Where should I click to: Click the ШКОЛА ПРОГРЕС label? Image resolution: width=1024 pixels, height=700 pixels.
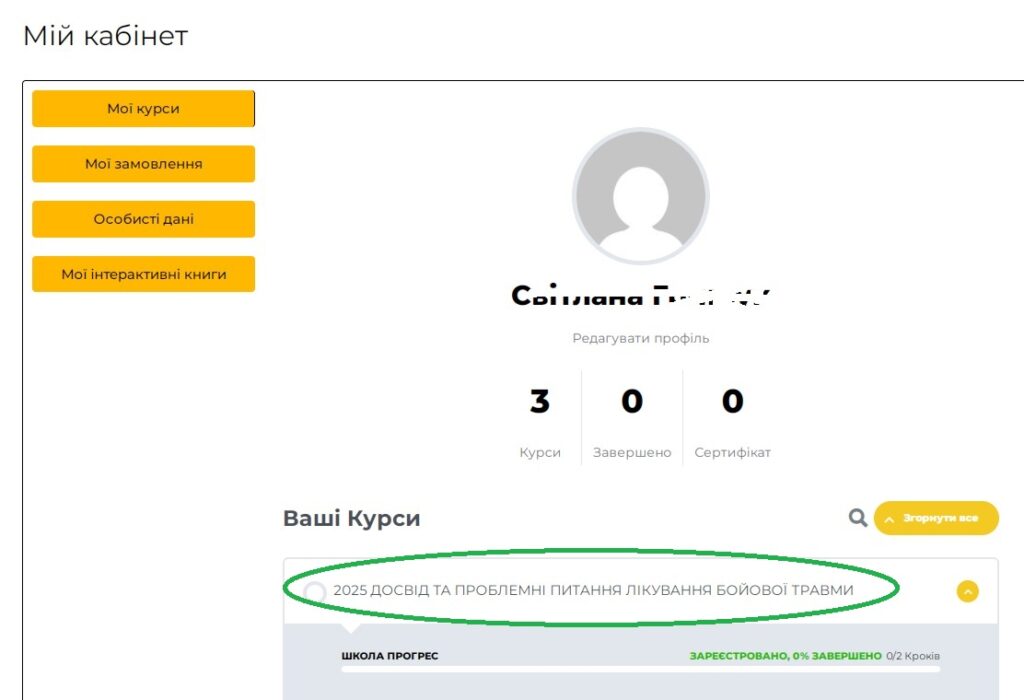pos(390,656)
